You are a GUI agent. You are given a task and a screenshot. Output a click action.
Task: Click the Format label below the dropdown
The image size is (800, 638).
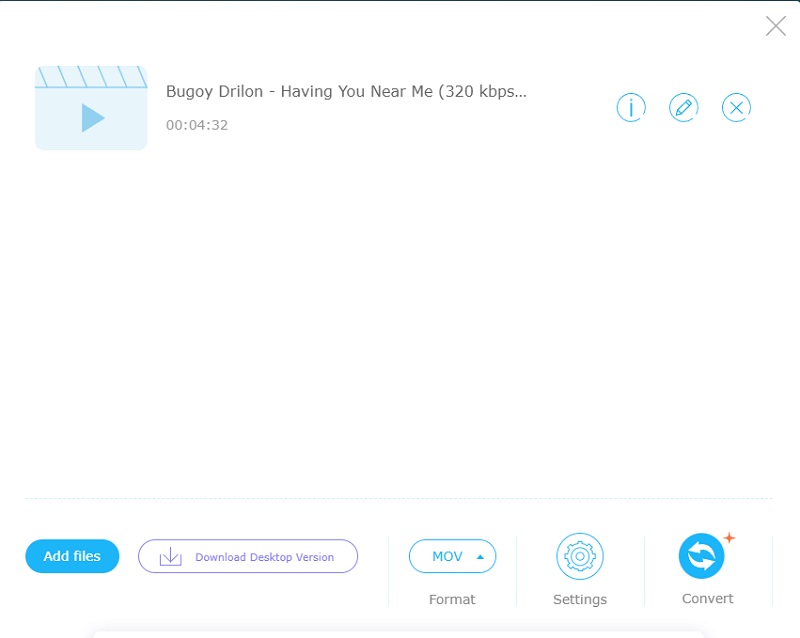[x=452, y=599]
